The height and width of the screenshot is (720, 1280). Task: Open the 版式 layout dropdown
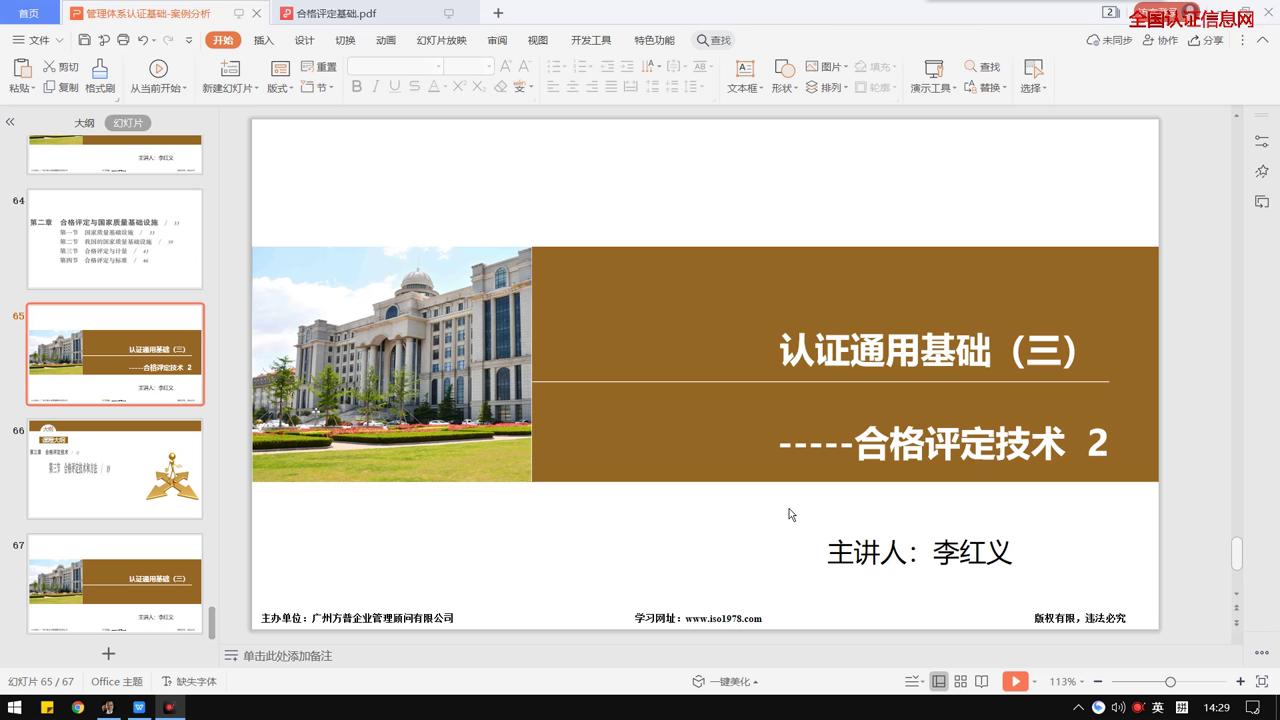(x=280, y=88)
